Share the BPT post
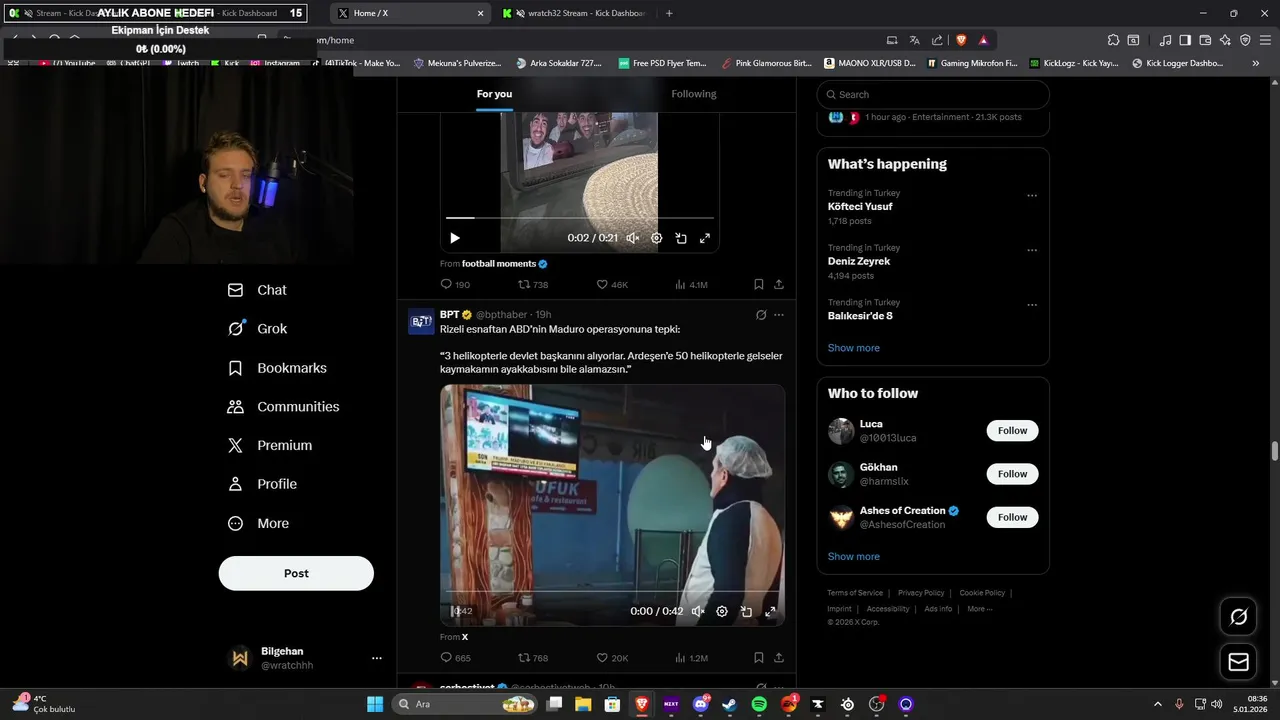Viewport: 1280px width, 720px height. coord(779,658)
